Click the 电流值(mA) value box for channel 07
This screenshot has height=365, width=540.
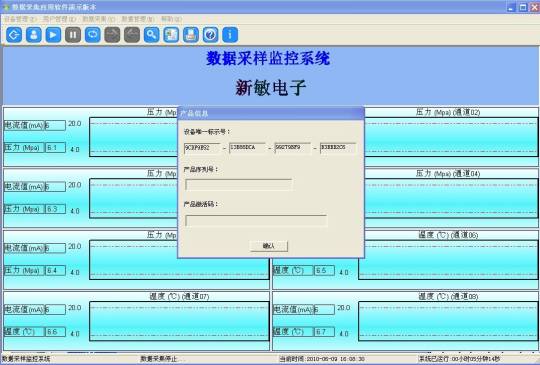(55, 309)
